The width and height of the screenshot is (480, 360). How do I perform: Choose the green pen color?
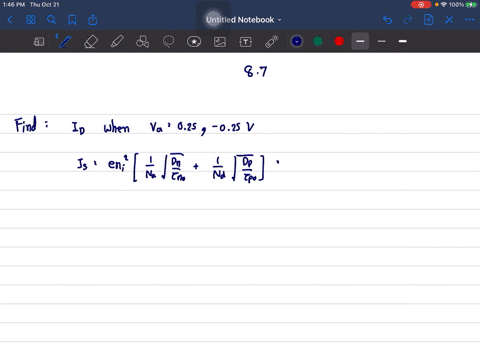[x=318, y=41]
